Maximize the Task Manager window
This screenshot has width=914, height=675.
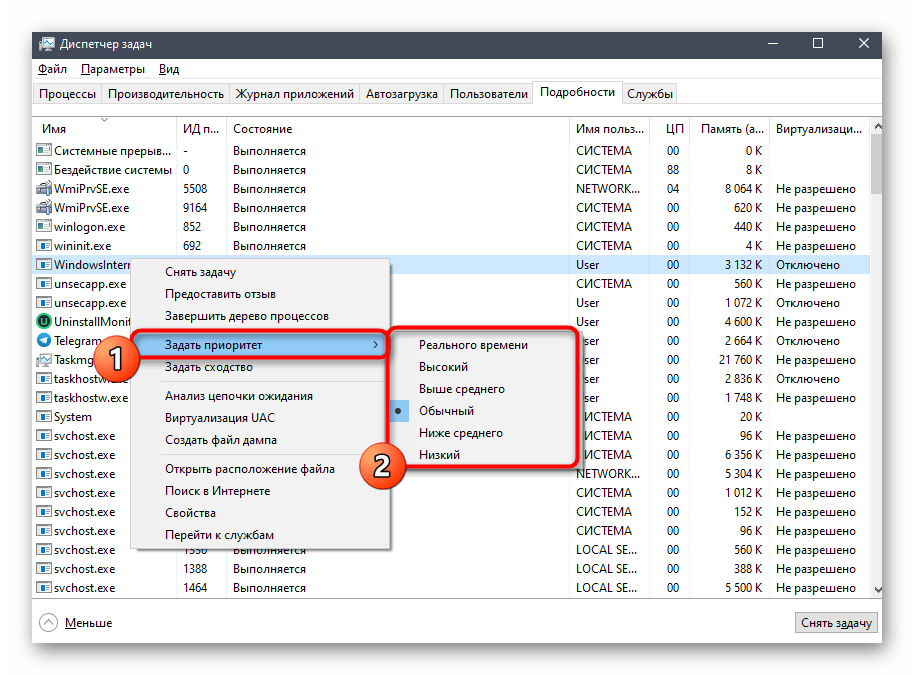click(x=818, y=44)
